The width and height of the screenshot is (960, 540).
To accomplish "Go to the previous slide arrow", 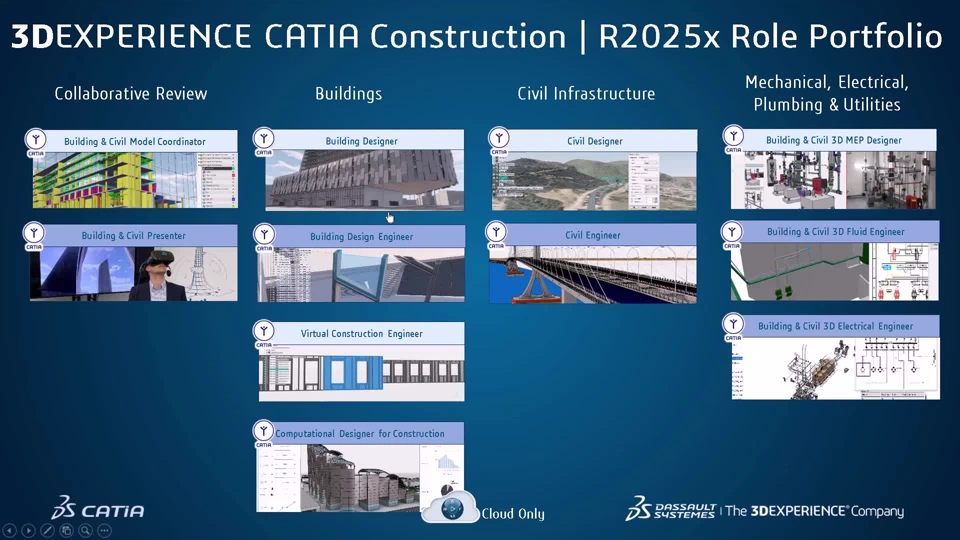I will [x=9, y=530].
